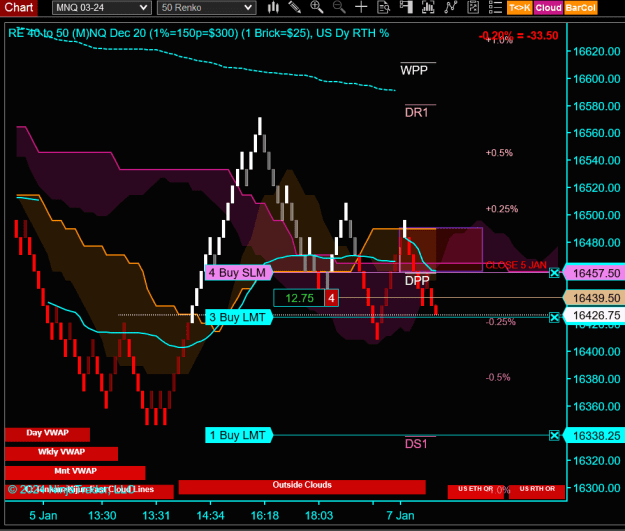Viewport: 625px width, 531px height.
Task: Open the bar style candlestick menu
Action: [x=273, y=7]
